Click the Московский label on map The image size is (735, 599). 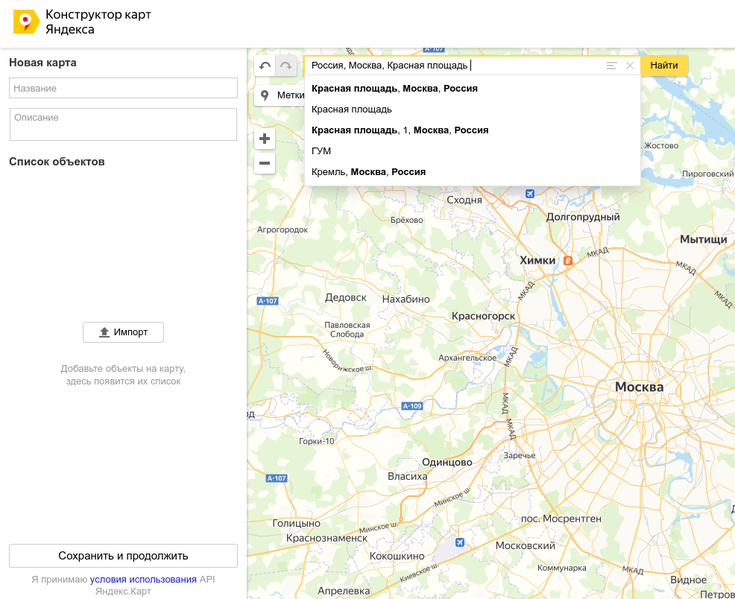(x=525, y=546)
